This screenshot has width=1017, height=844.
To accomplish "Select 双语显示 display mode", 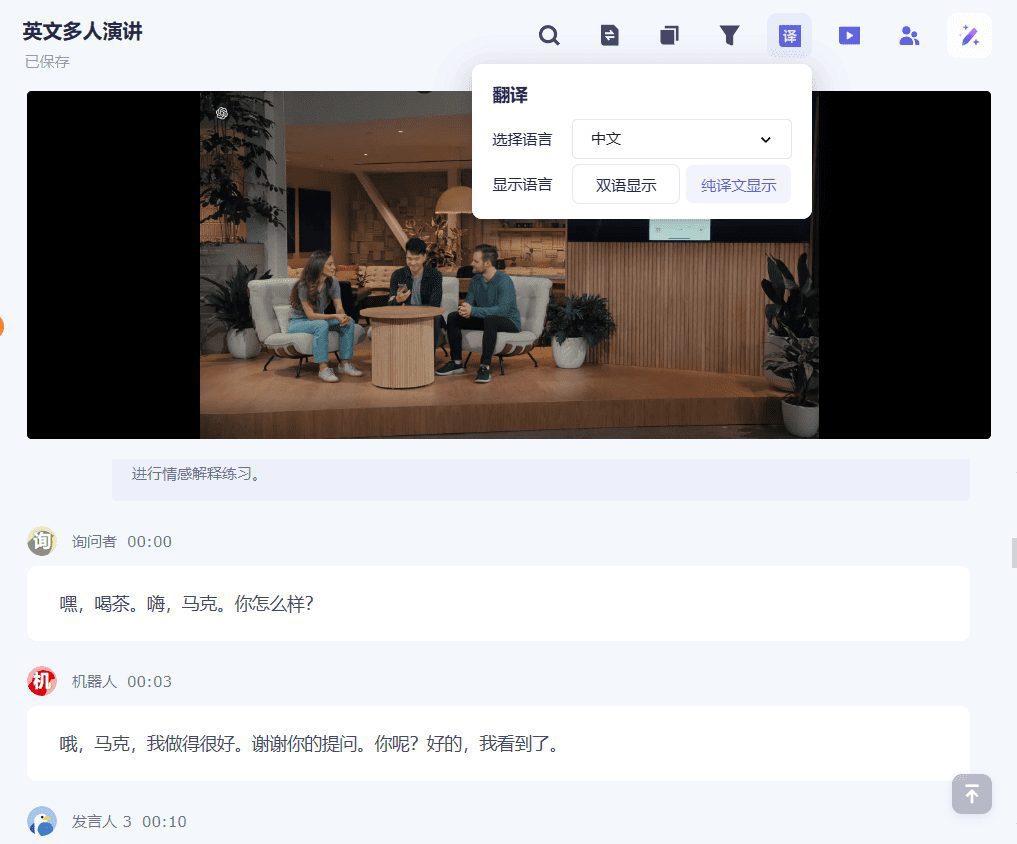I will tap(626, 185).
